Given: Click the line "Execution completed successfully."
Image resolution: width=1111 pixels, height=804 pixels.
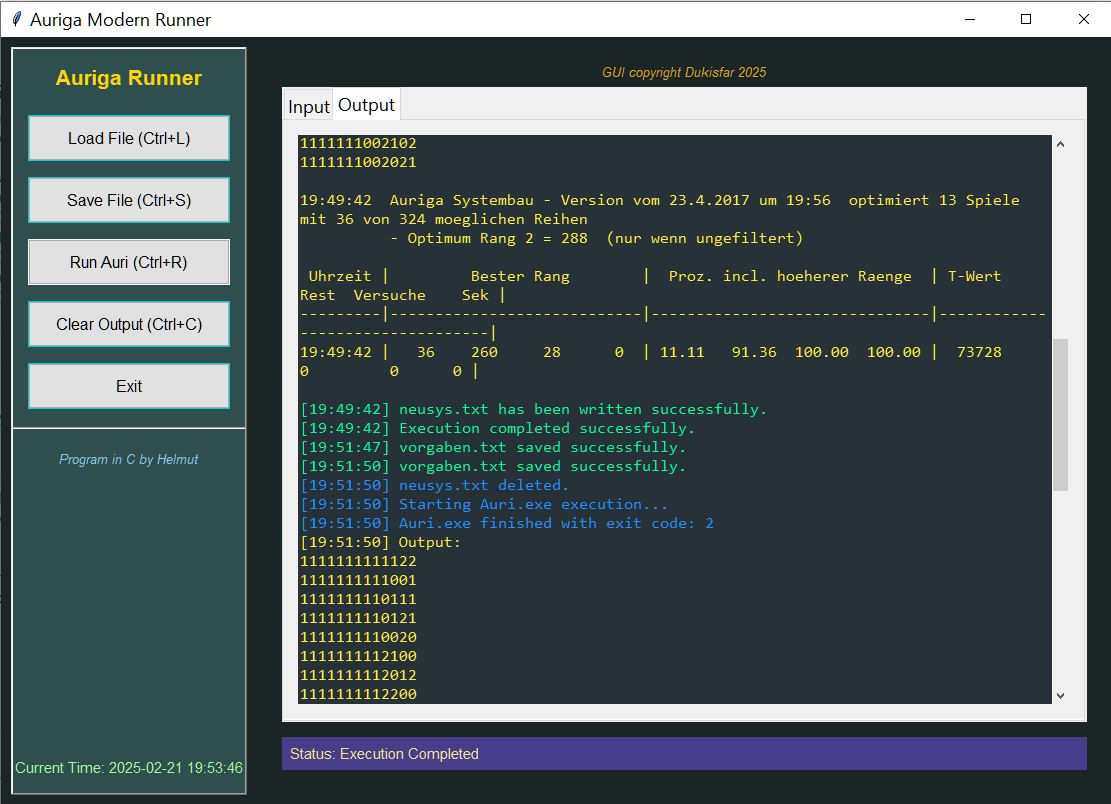Looking at the screenshot, I should pos(497,429).
